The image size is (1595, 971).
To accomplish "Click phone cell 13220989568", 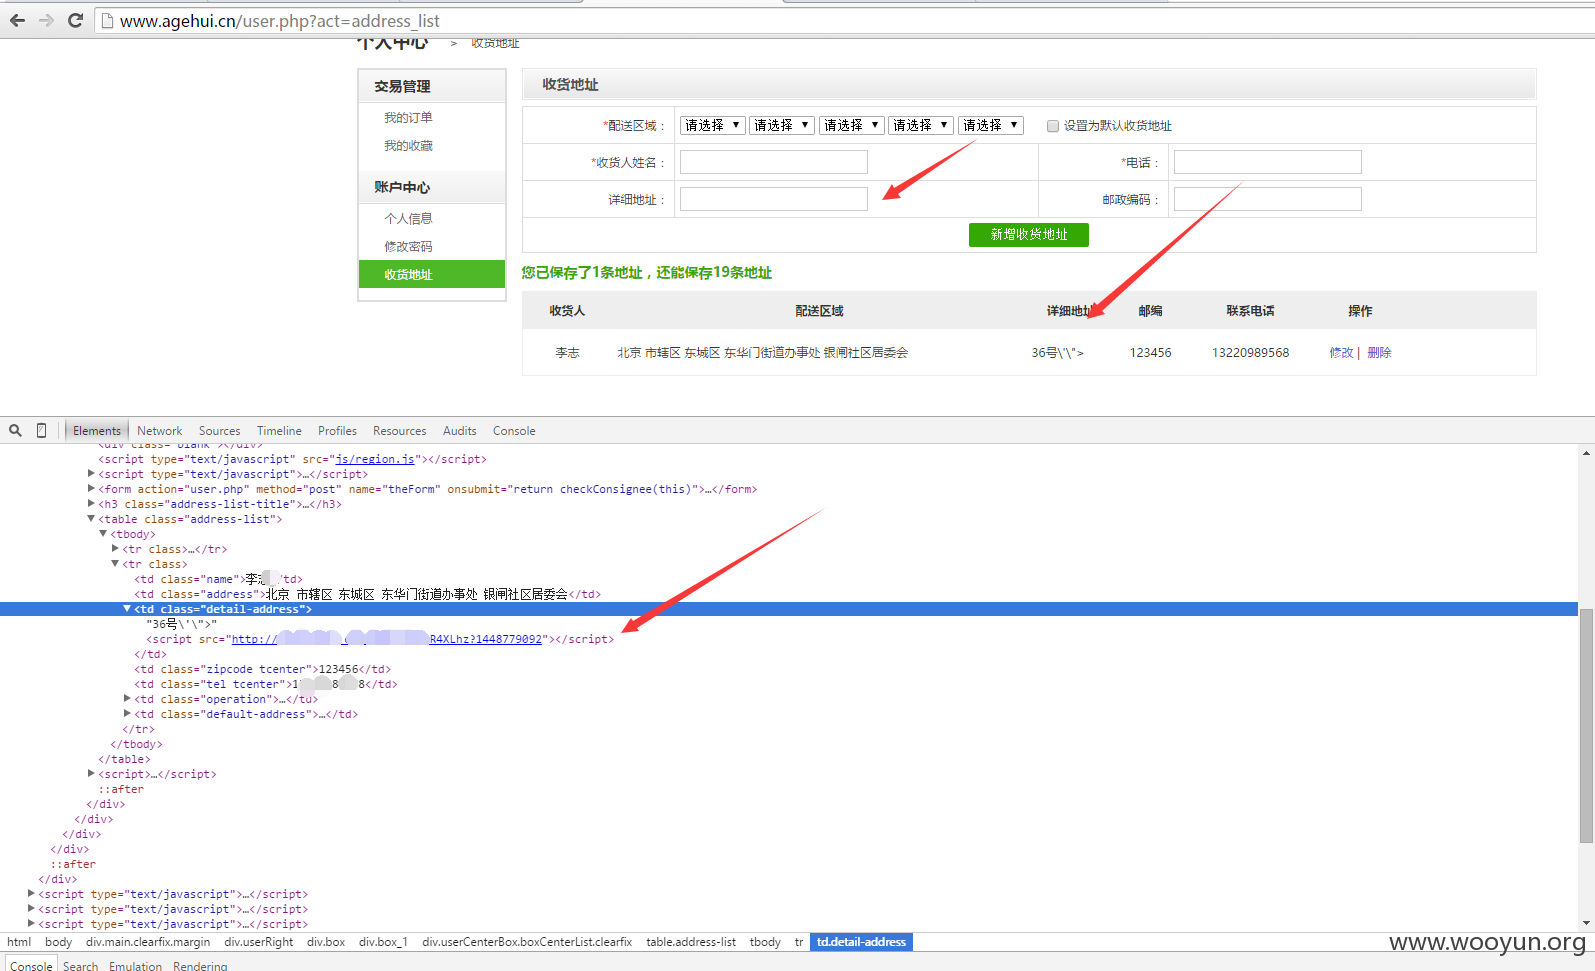I will tap(1250, 353).
